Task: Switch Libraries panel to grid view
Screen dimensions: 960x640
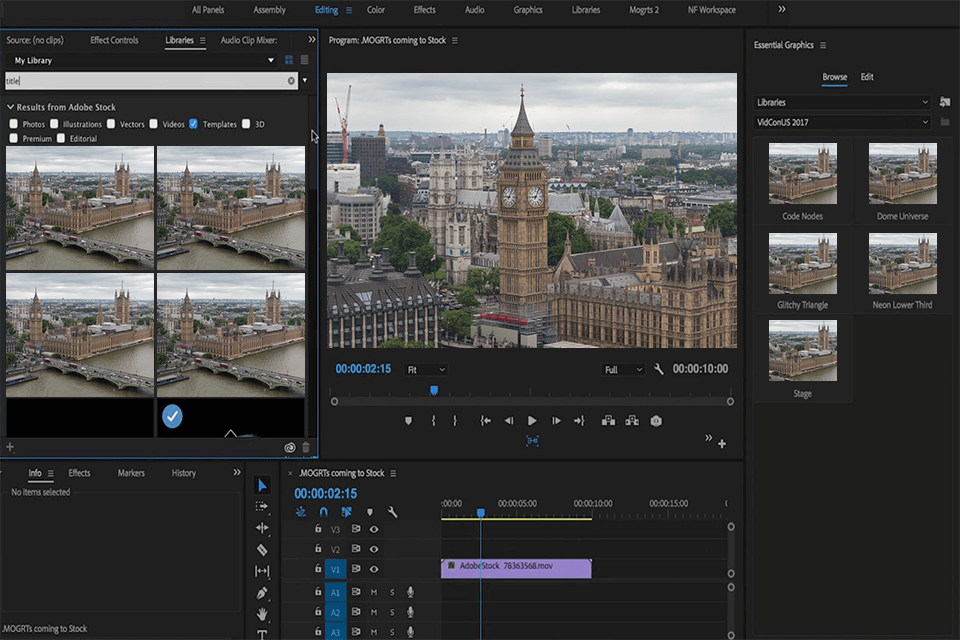Action: 288,60
